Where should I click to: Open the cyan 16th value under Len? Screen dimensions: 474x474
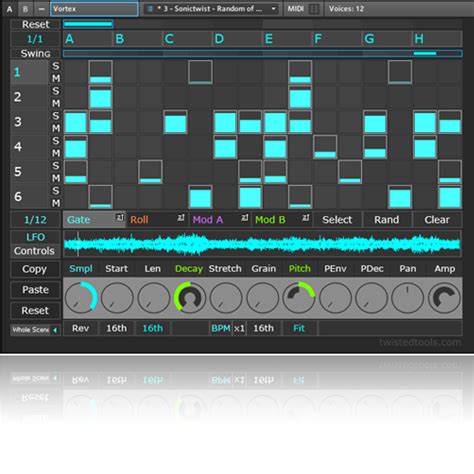(x=153, y=328)
